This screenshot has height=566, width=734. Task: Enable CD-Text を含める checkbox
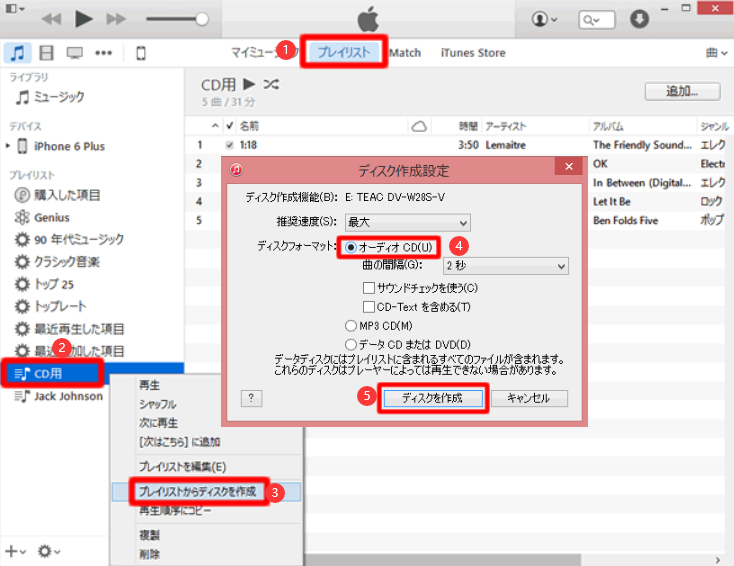(369, 307)
